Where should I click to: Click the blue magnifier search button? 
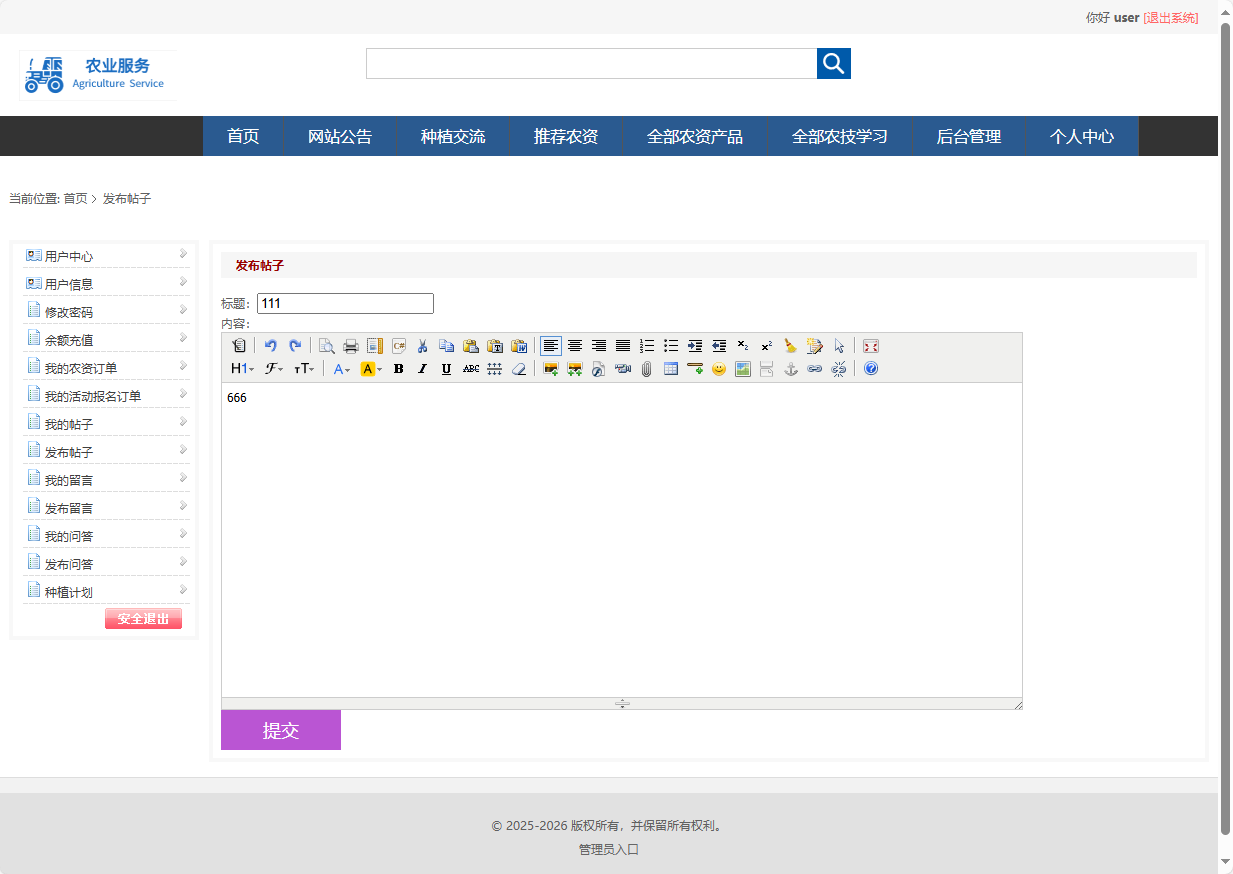[x=833, y=64]
